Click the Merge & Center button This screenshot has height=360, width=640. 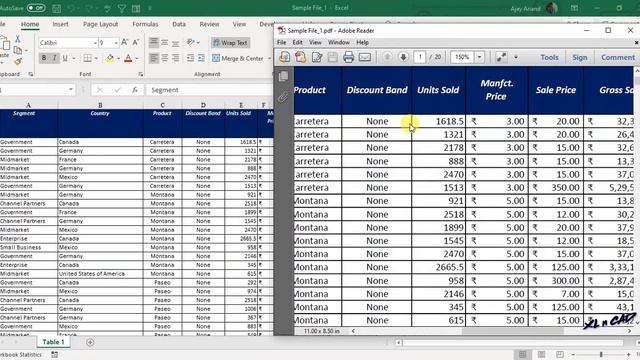point(238,58)
